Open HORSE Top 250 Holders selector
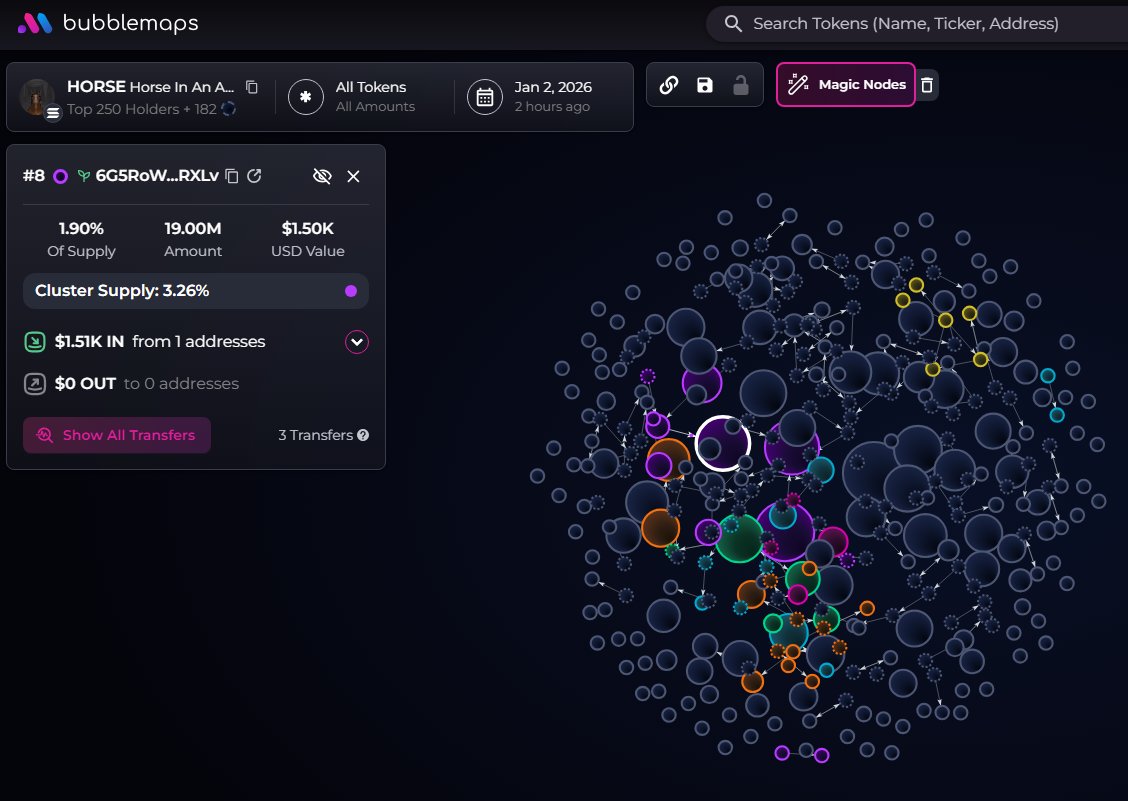The height and width of the screenshot is (801, 1128). [140, 97]
